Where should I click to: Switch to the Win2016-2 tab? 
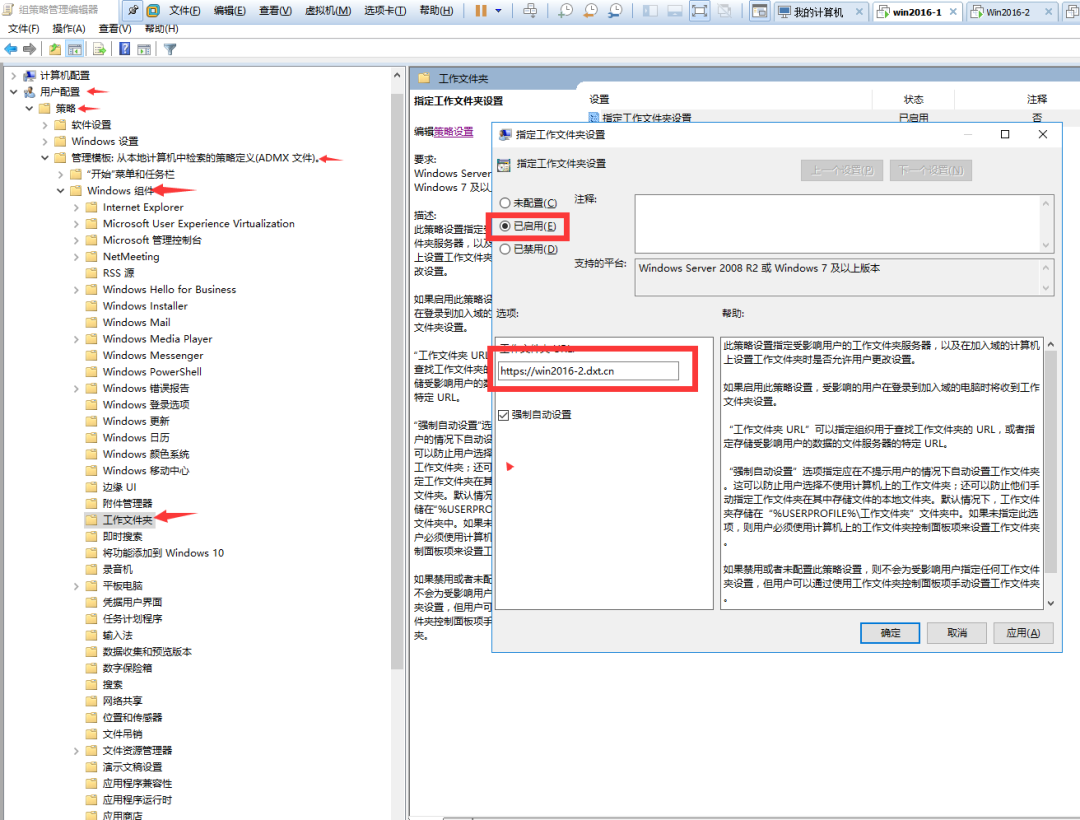[1008, 12]
